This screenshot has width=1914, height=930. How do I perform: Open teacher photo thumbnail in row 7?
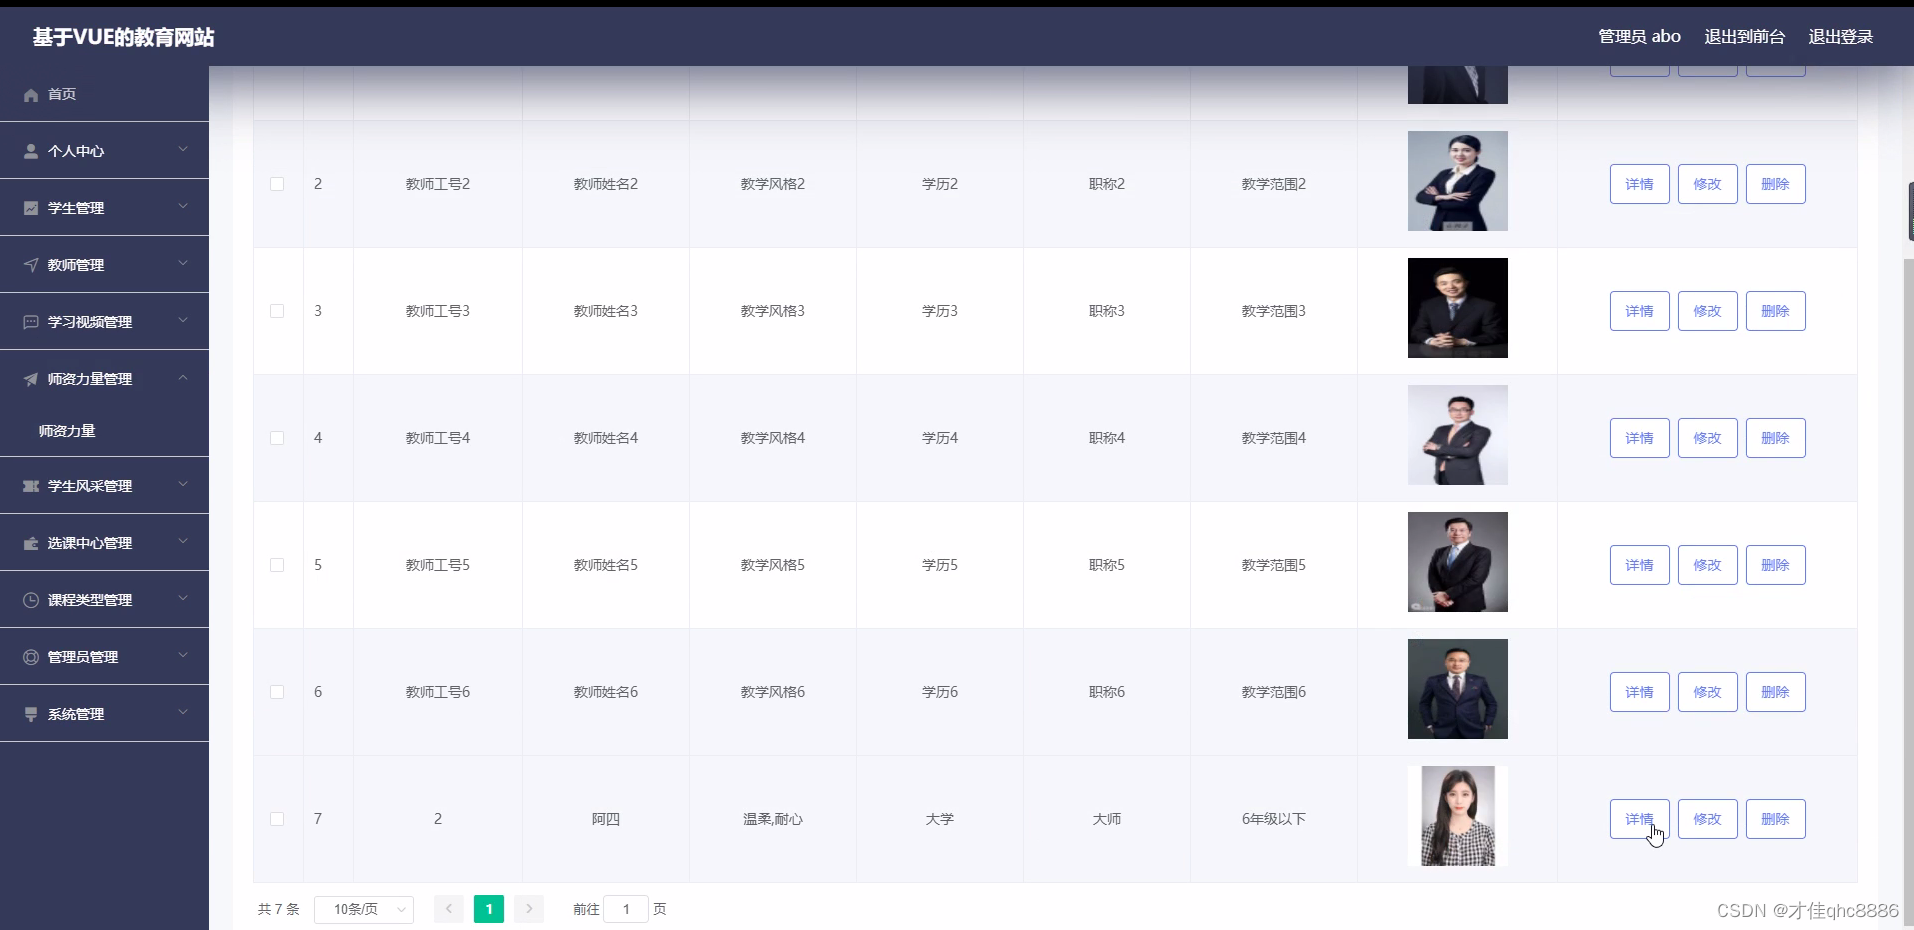tap(1458, 816)
